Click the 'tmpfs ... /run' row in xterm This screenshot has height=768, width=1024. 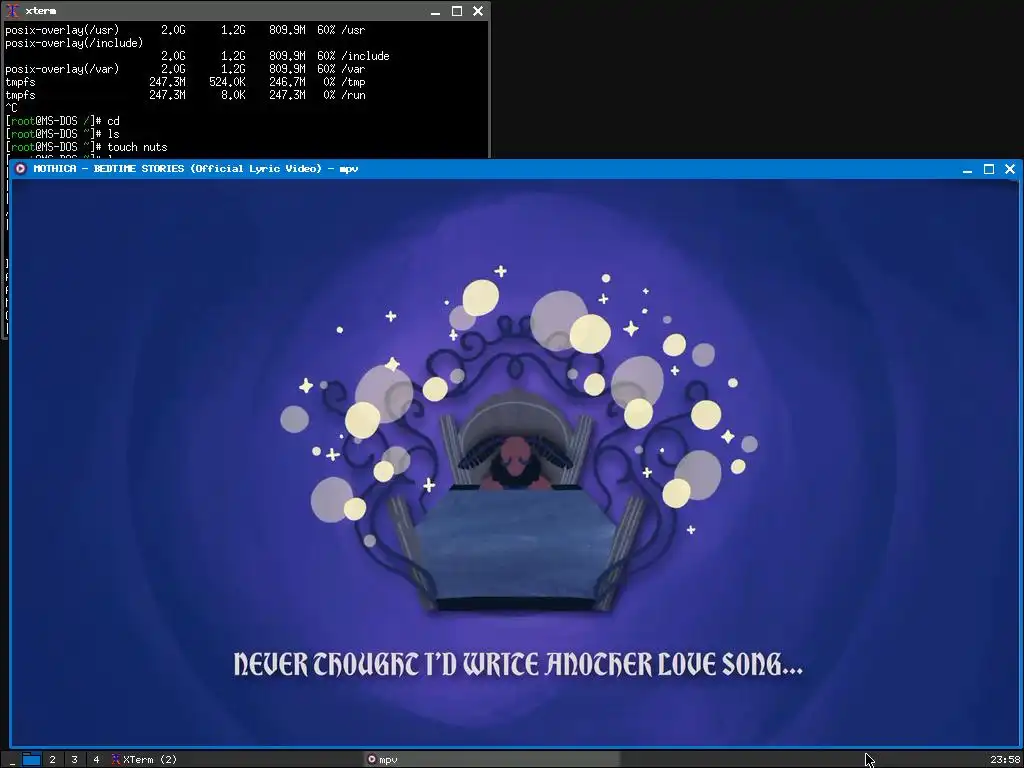185,95
